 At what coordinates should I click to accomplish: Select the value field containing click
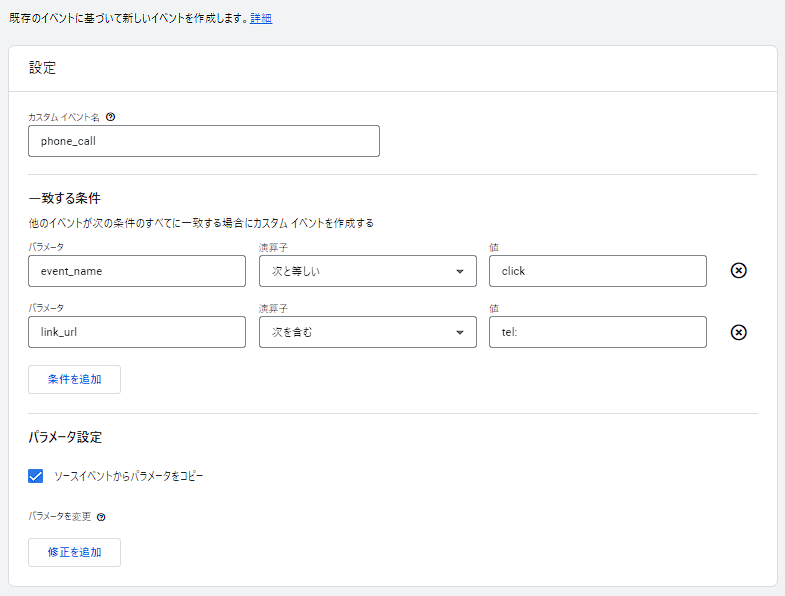pyautogui.click(x=597, y=271)
